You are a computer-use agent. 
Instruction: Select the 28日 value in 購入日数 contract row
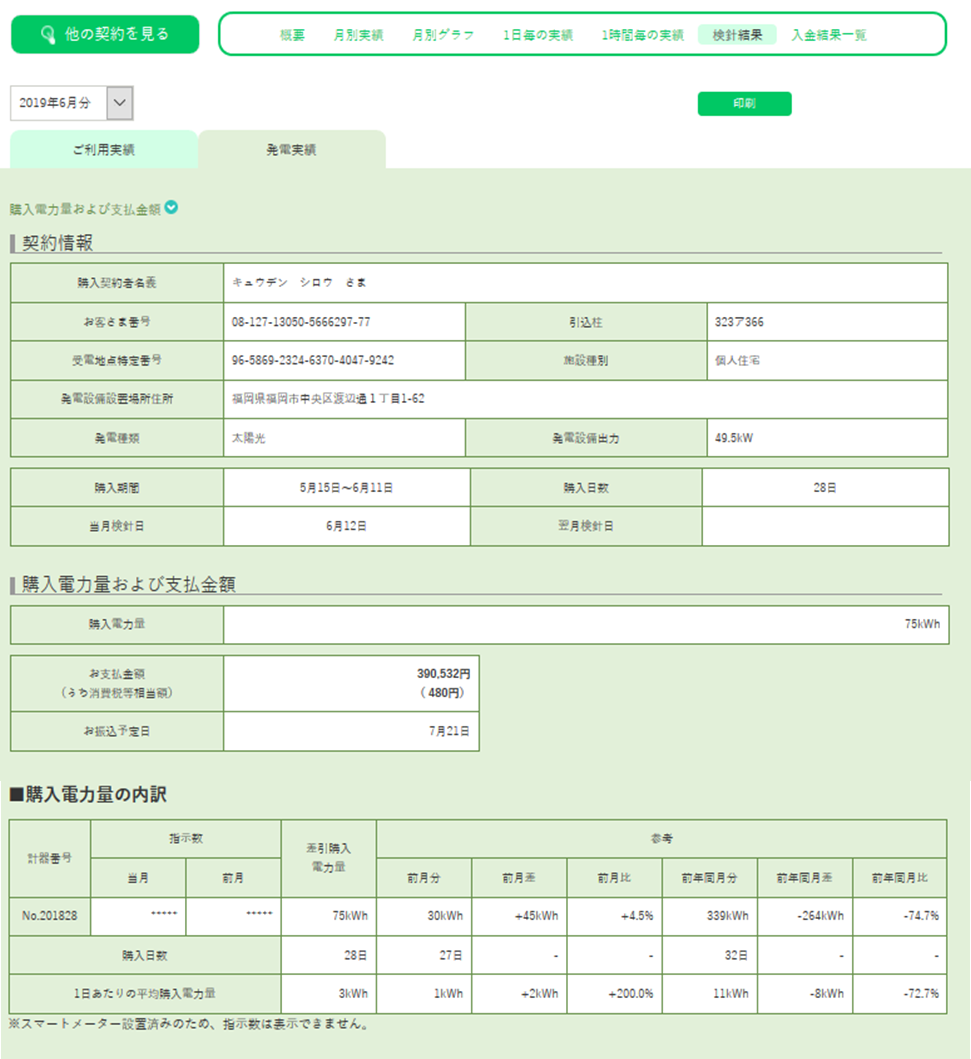(825, 488)
